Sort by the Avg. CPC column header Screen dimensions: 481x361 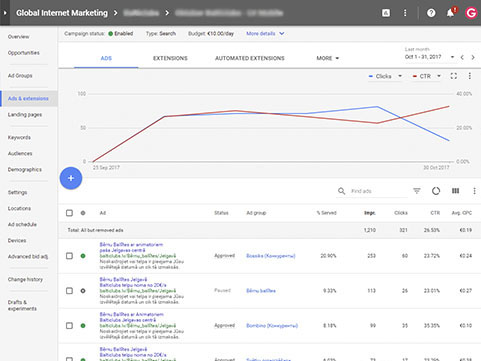[x=462, y=213]
